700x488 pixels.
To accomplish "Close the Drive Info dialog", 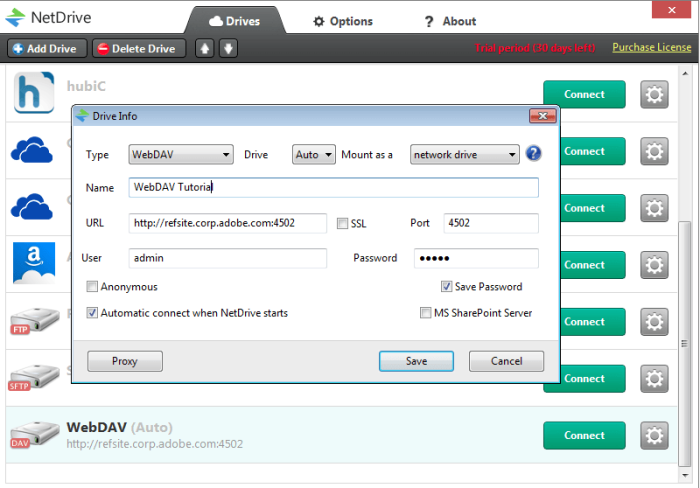I will coord(542,116).
